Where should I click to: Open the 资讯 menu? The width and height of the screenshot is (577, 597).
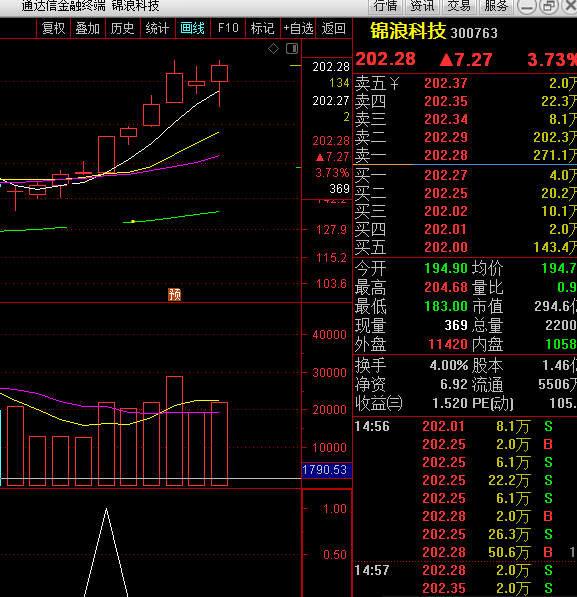(x=422, y=6)
